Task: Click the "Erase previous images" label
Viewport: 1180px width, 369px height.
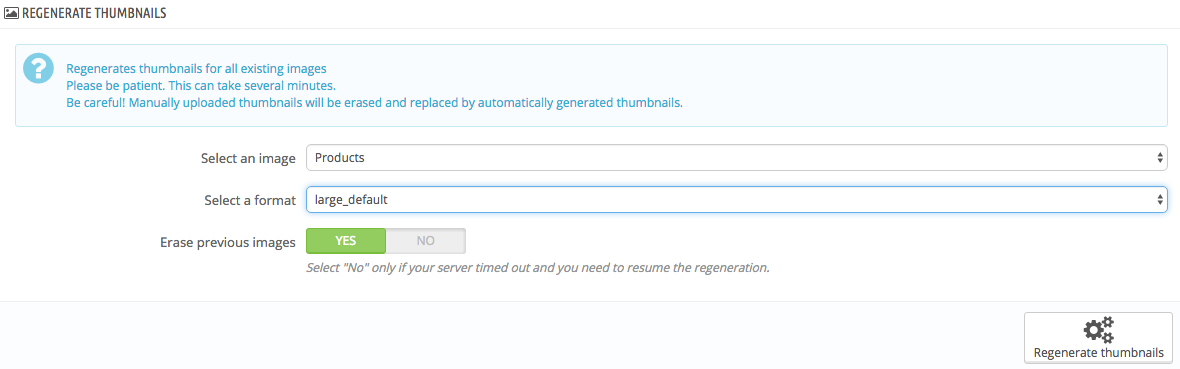Action: pyautogui.click(x=228, y=242)
